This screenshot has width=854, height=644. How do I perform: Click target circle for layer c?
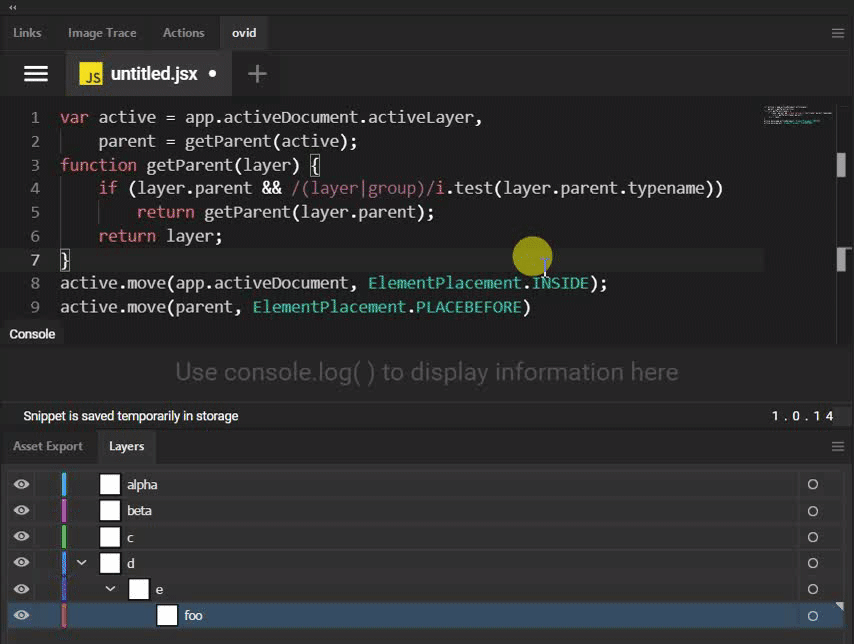point(813,537)
